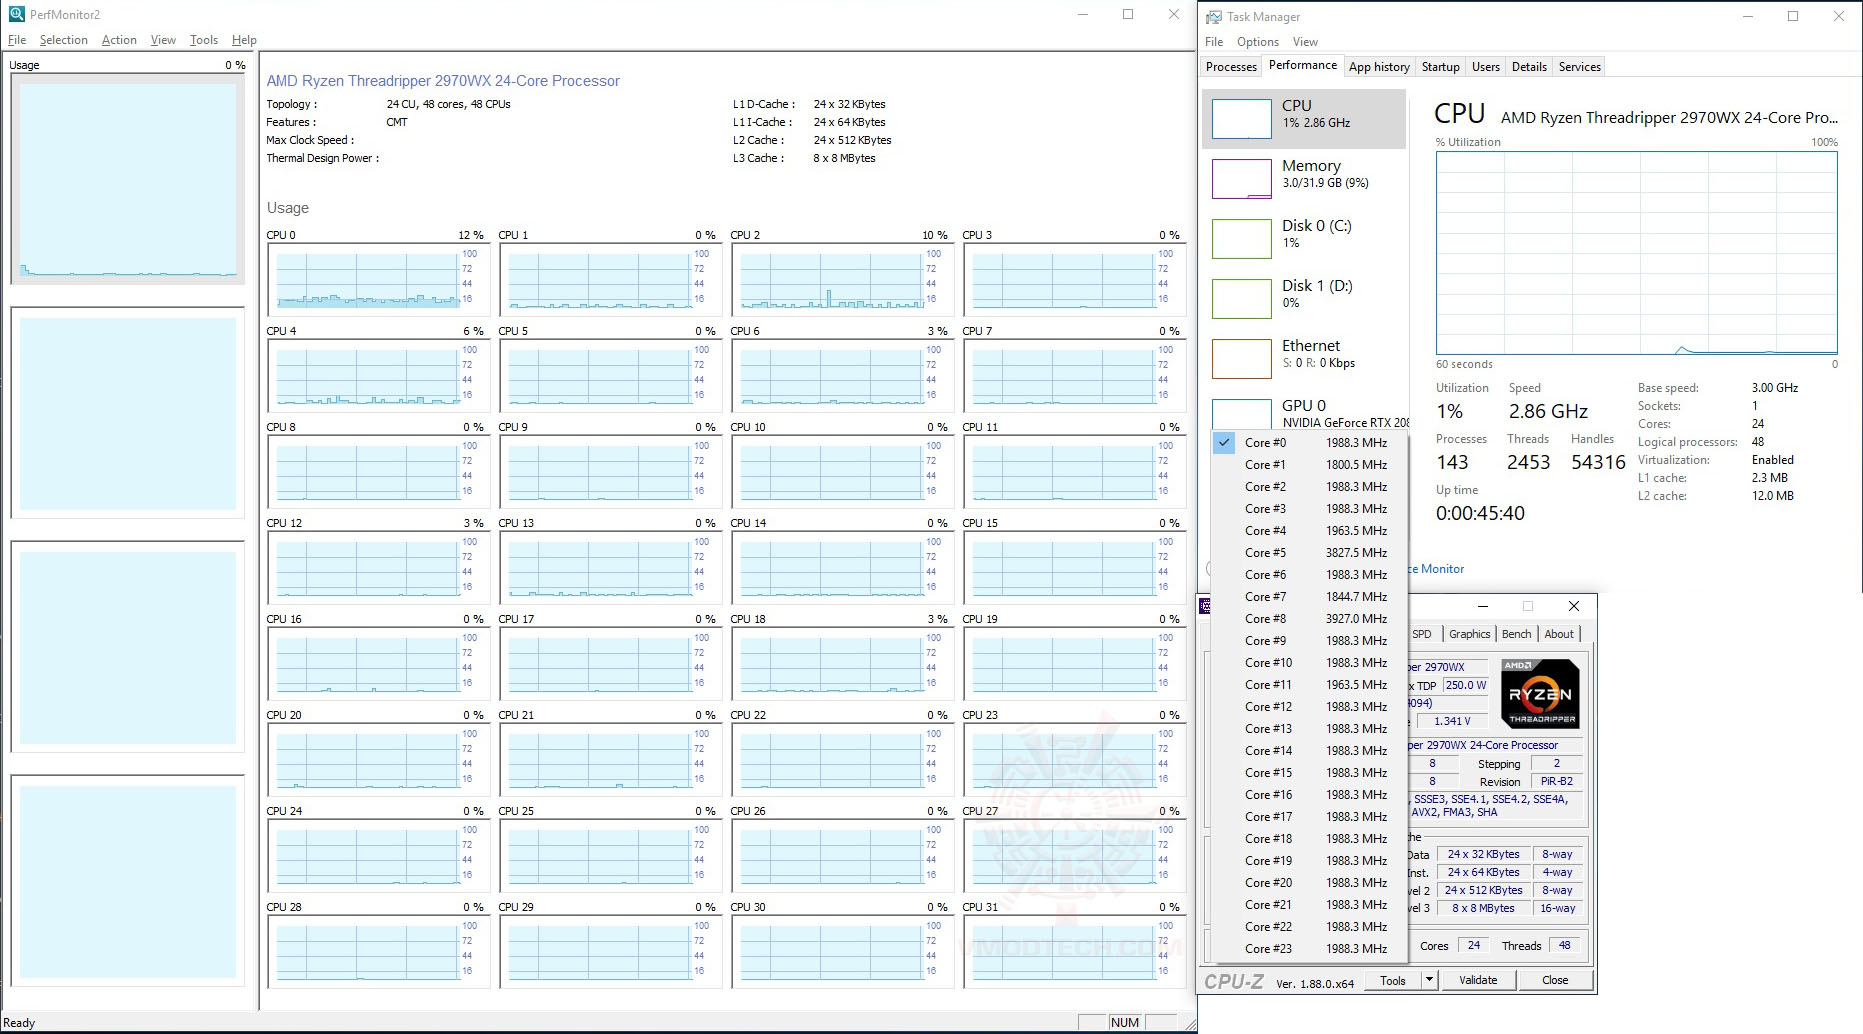Open PerfMonitor2 File menu

tap(17, 40)
